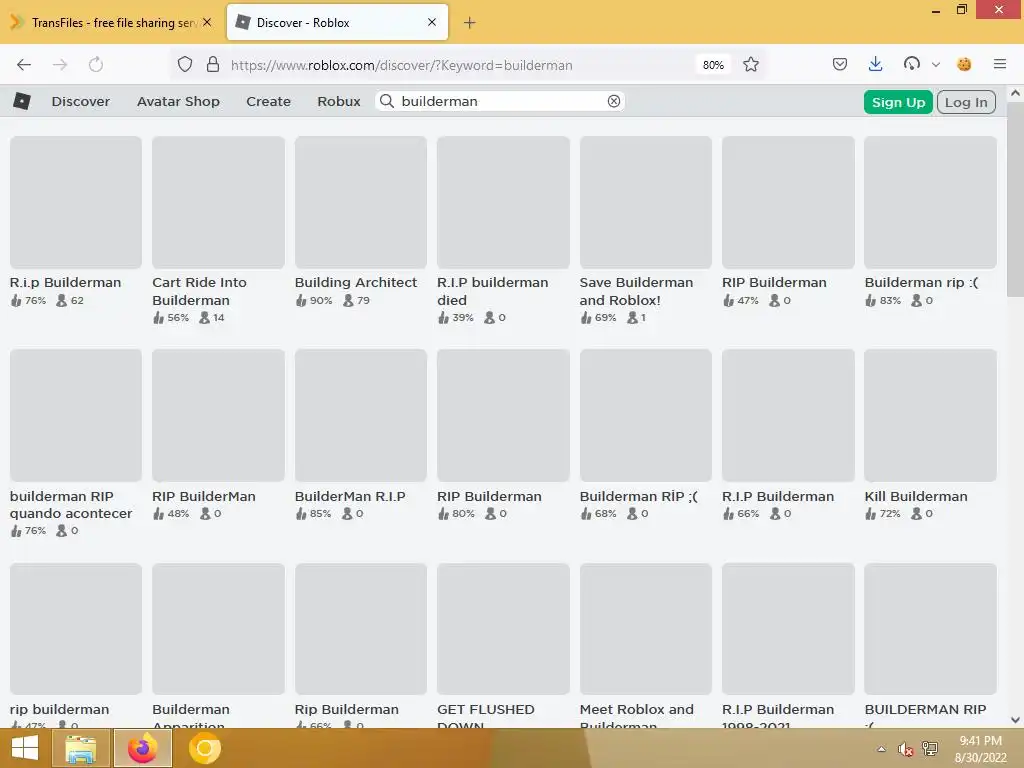Open the Builderman RİP ;( title link
The height and width of the screenshot is (768, 1024).
639,496
